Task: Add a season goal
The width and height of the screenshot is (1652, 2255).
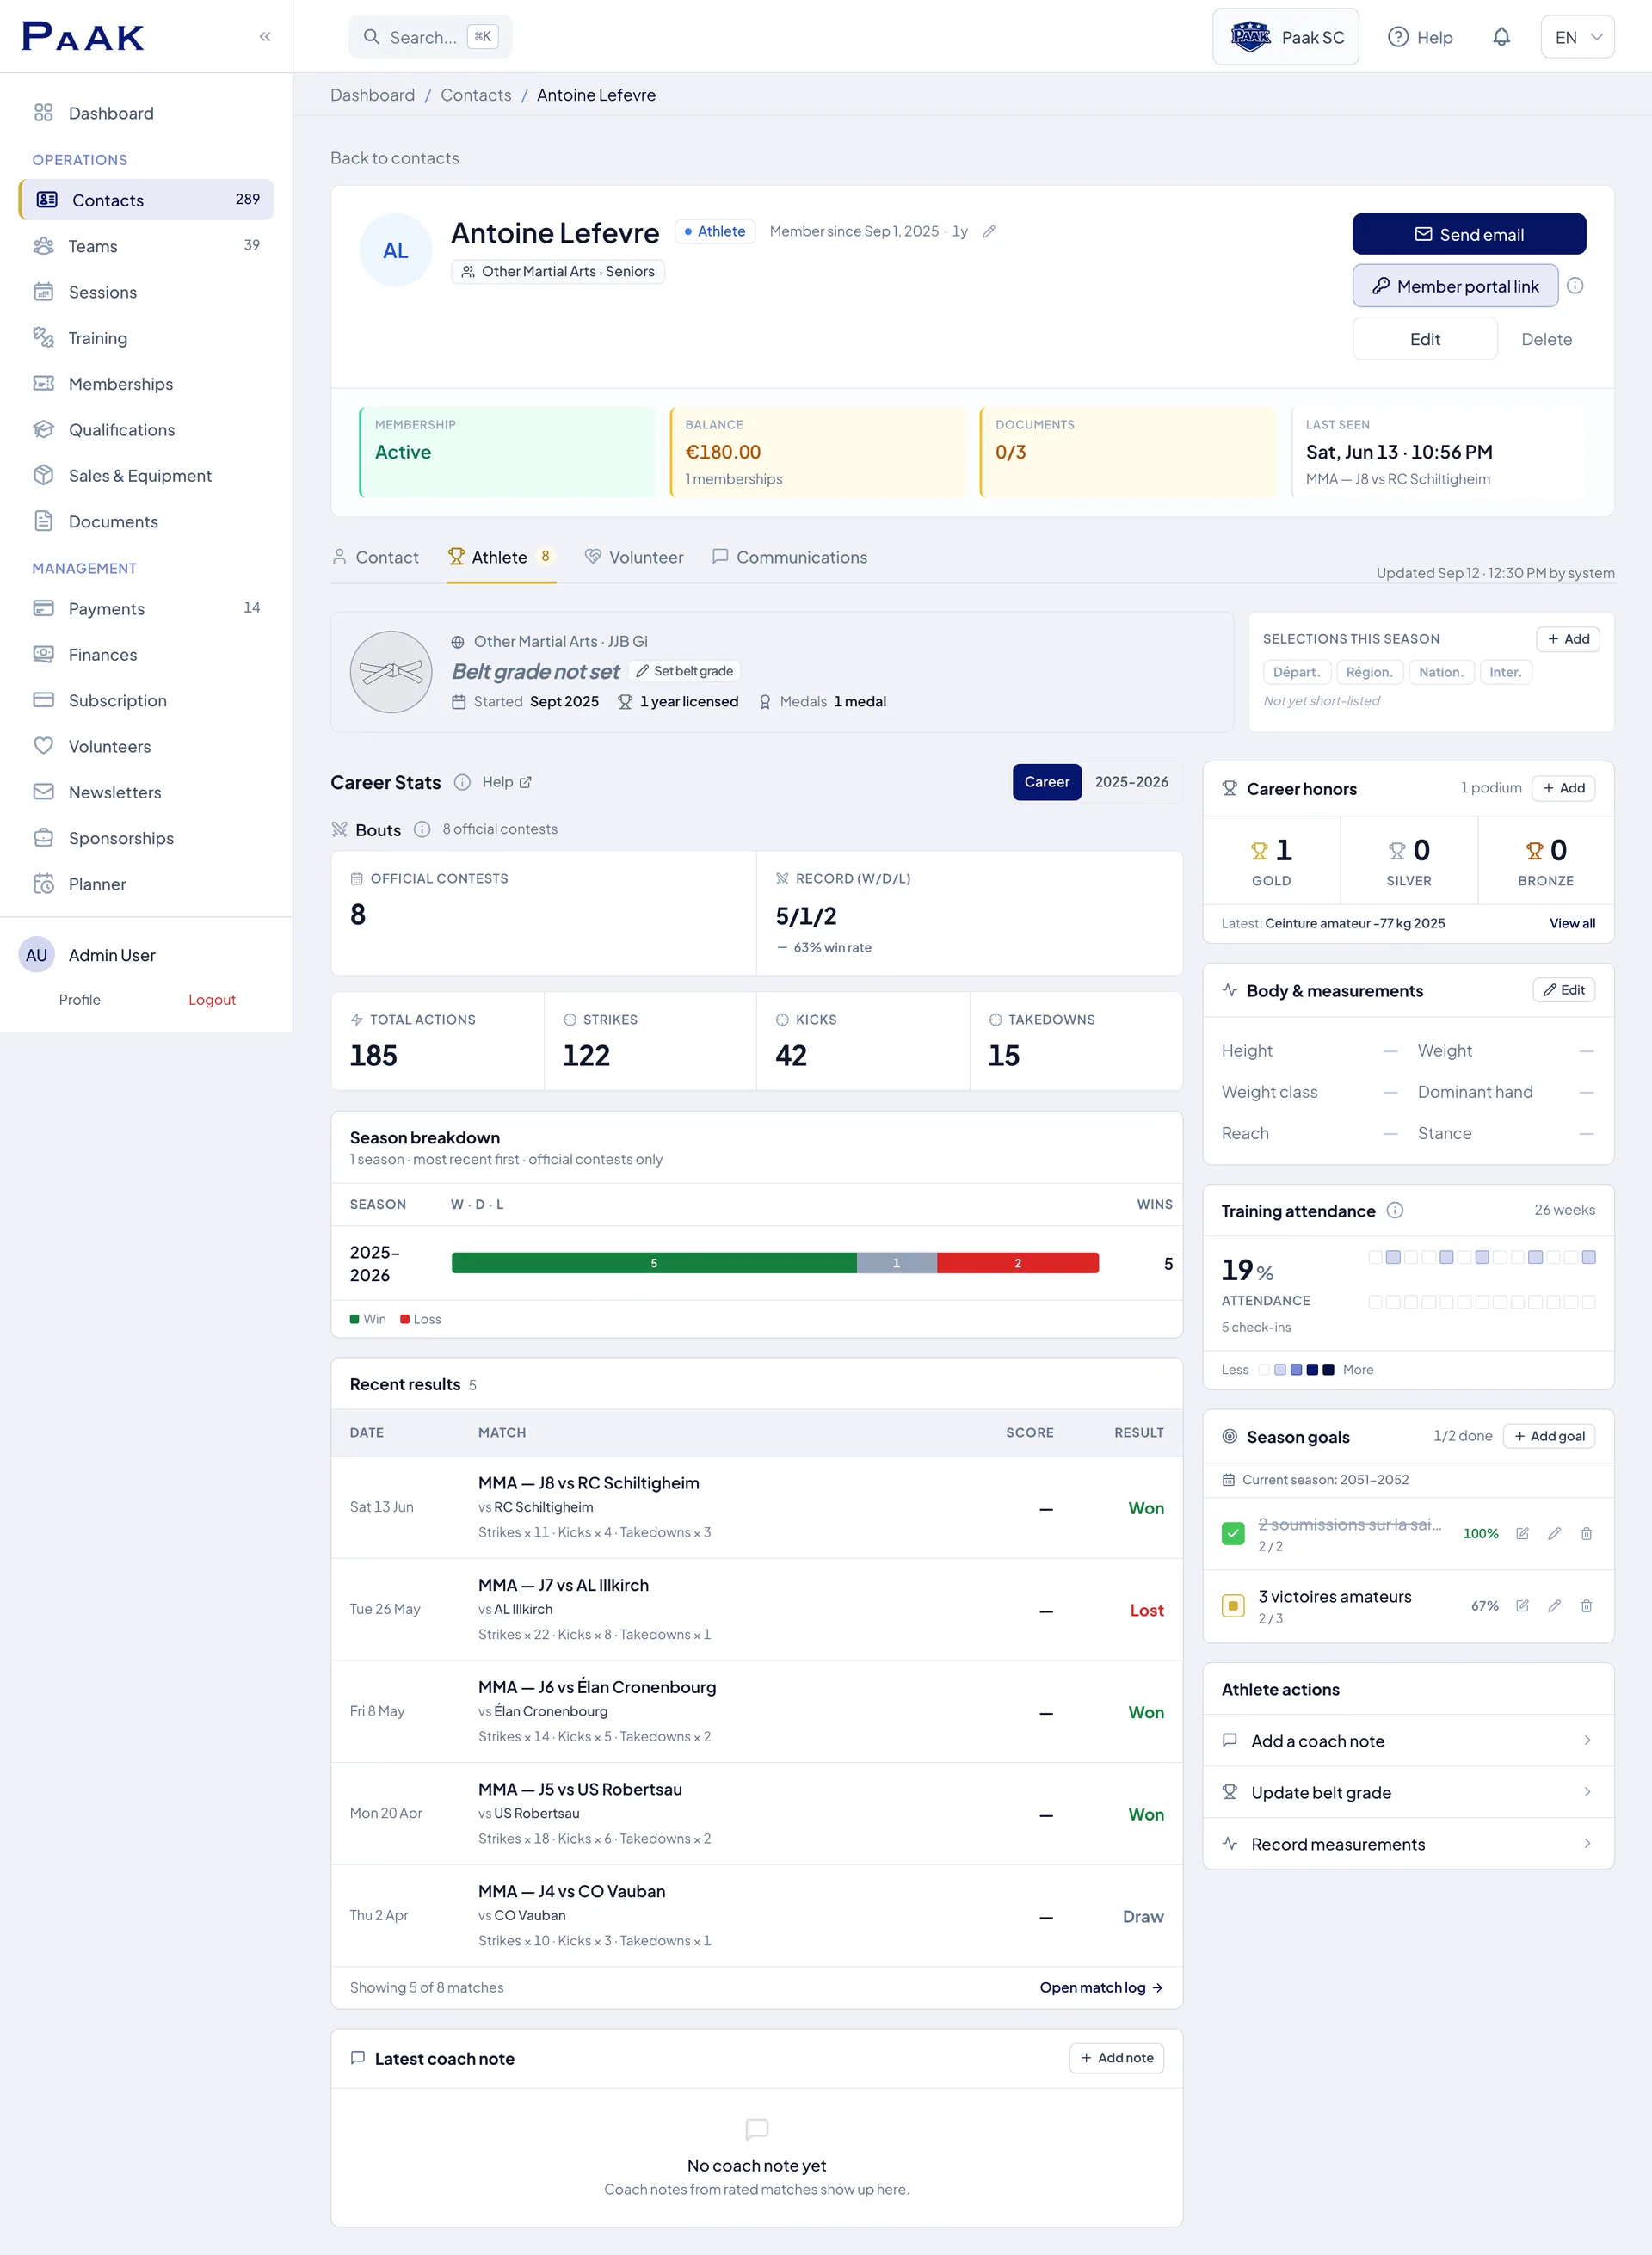Action: (1549, 1437)
